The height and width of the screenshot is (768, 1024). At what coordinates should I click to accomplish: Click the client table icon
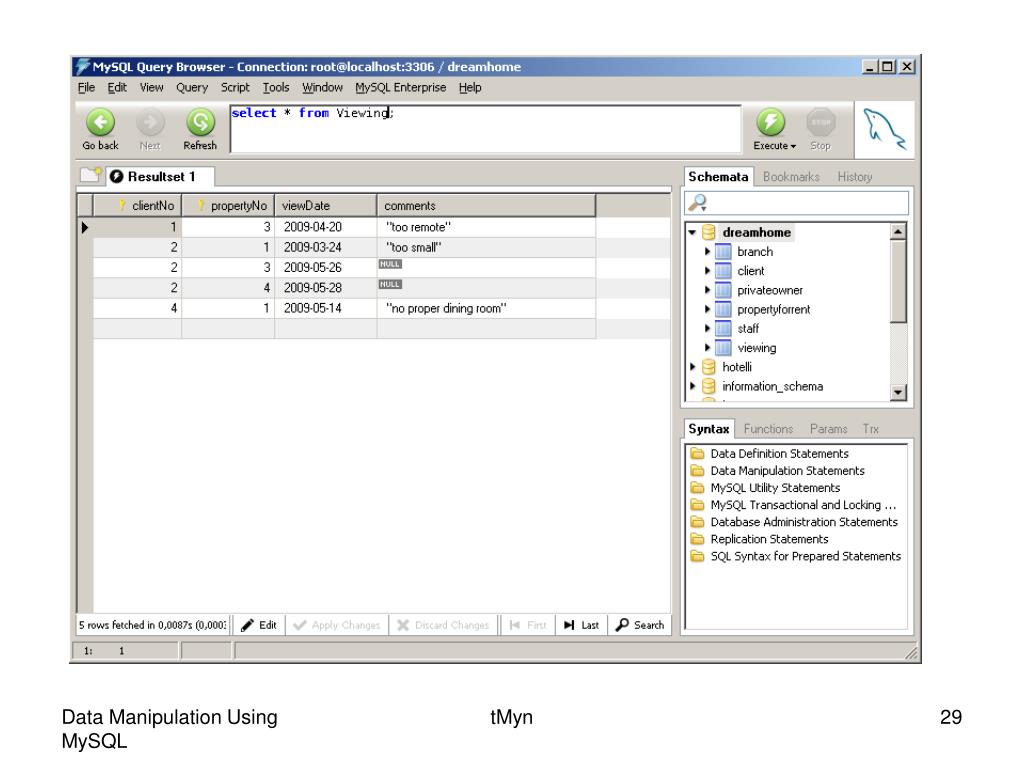pyautogui.click(x=723, y=271)
